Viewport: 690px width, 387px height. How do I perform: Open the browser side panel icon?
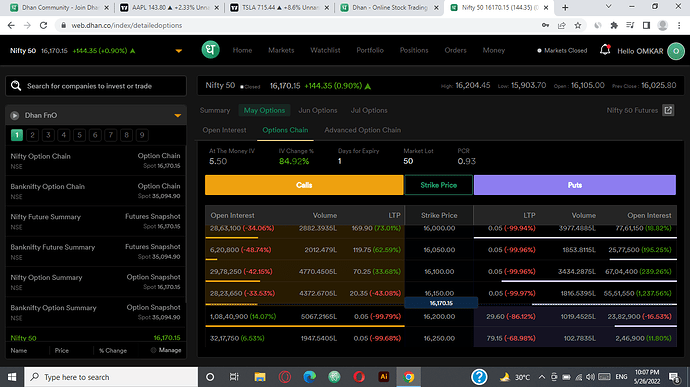click(x=646, y=26)
